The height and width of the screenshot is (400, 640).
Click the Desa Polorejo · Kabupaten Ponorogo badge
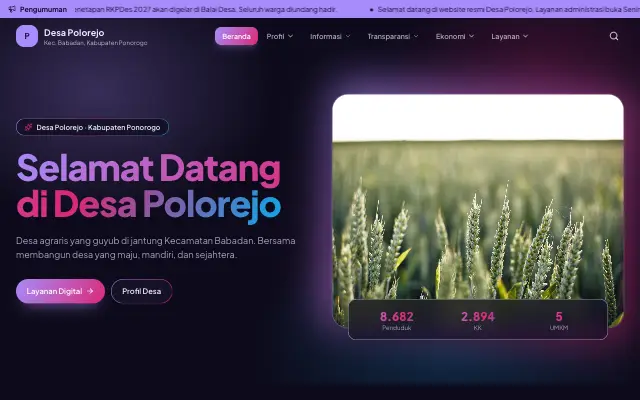click(x=92, y=127)
